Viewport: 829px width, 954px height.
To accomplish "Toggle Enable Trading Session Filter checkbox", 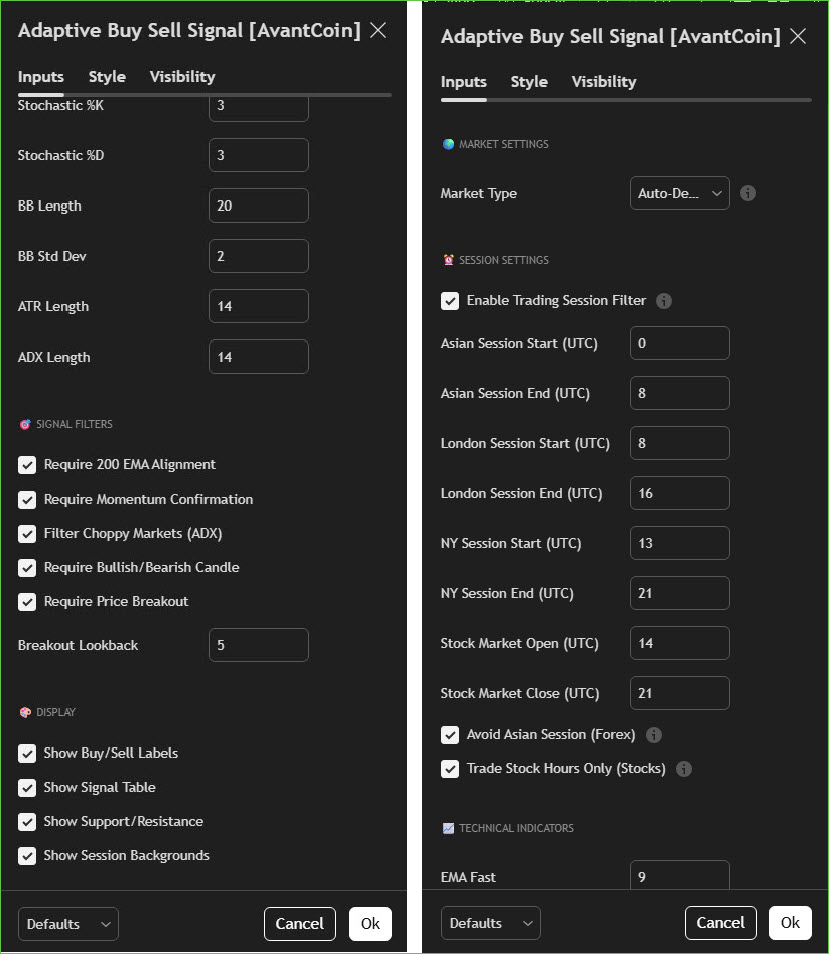I will [x=450, y=301].
